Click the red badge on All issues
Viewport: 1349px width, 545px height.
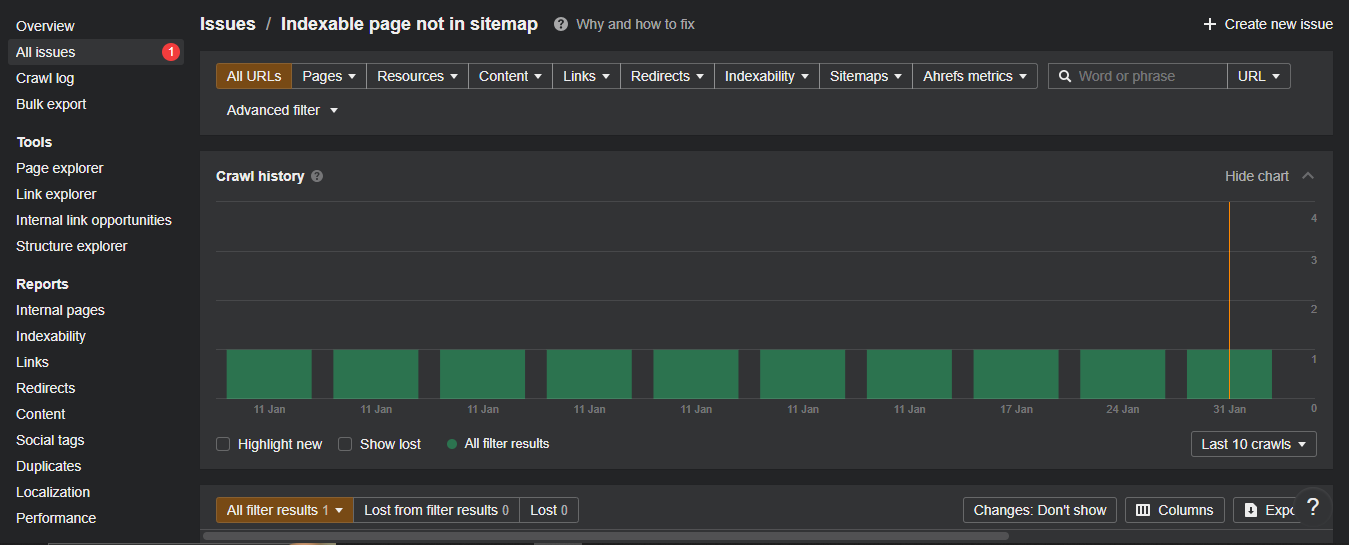tap(171, 52)
